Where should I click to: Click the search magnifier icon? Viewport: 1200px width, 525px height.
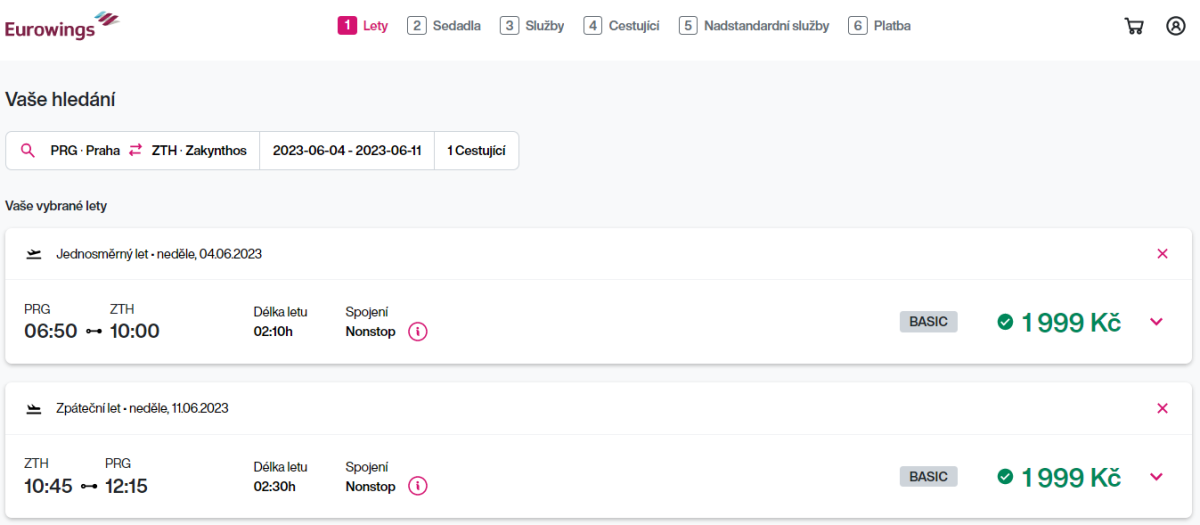coord(28,151)
